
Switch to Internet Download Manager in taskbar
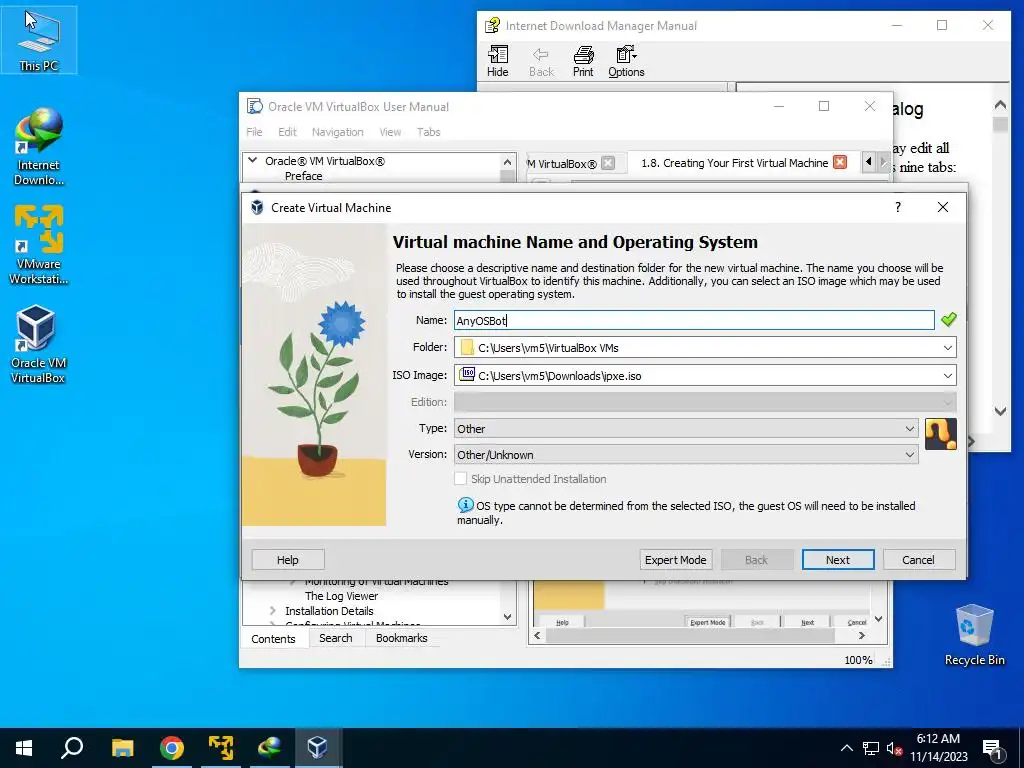[269, 748]
